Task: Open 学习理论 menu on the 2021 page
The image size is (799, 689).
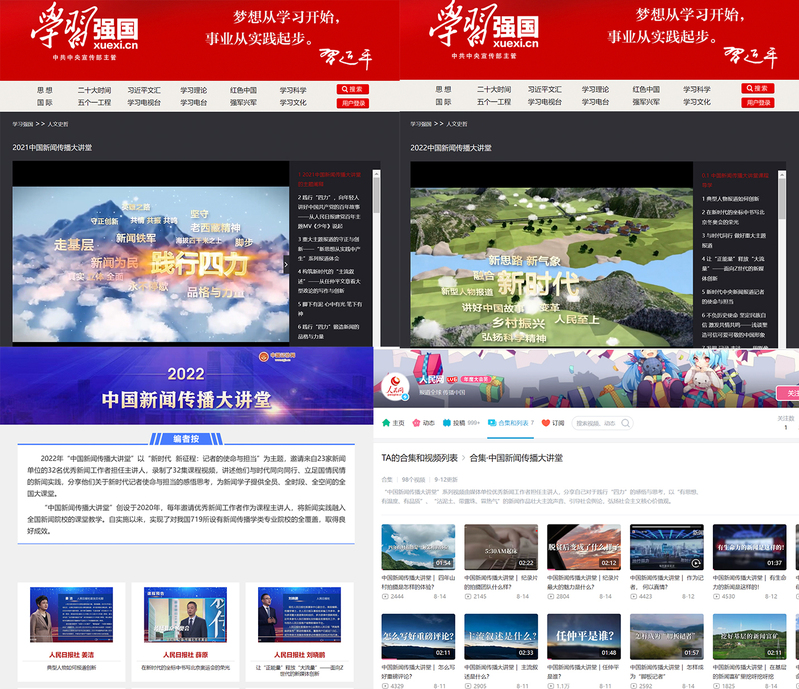Action: click(x=194, y=90)
